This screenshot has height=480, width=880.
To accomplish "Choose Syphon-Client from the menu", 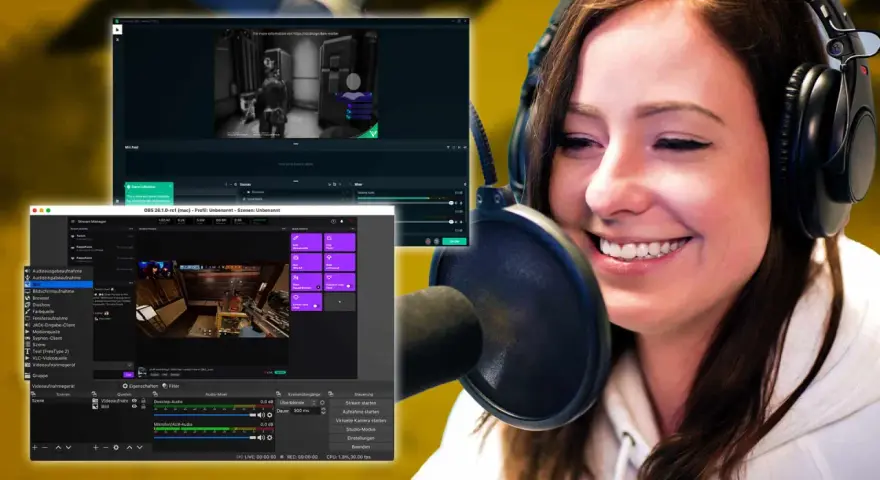I will click(47, 338).
